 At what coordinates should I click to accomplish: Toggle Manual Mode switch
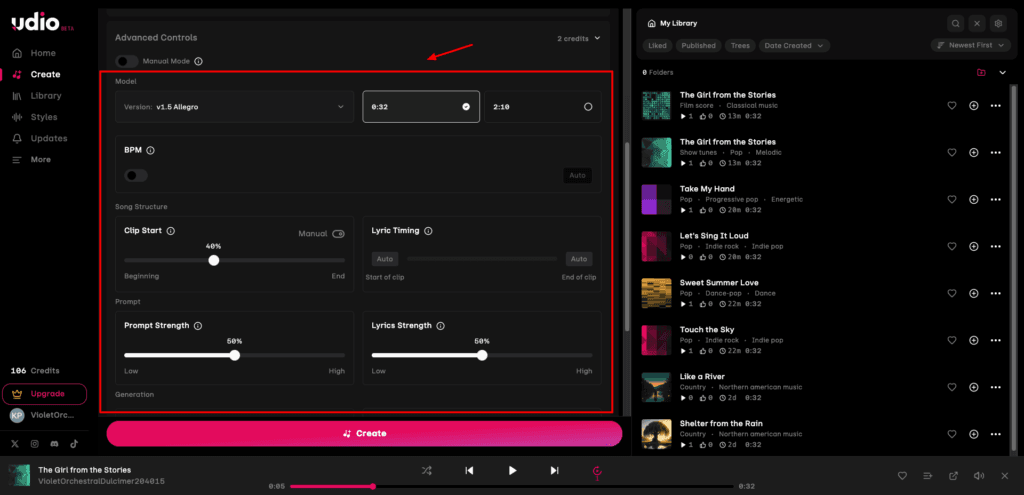pyautogui.click(x=127, y=61)
